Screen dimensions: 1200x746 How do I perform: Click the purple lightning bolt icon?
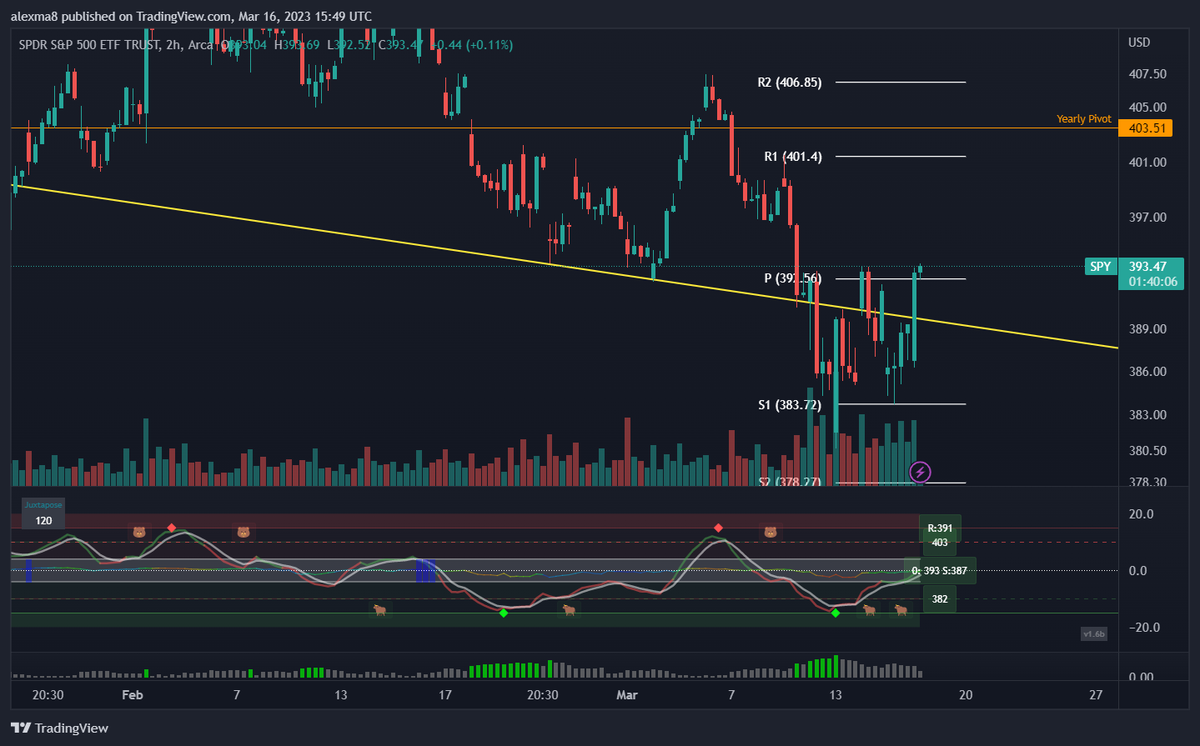pyautogui.click(x=921, y=471)
